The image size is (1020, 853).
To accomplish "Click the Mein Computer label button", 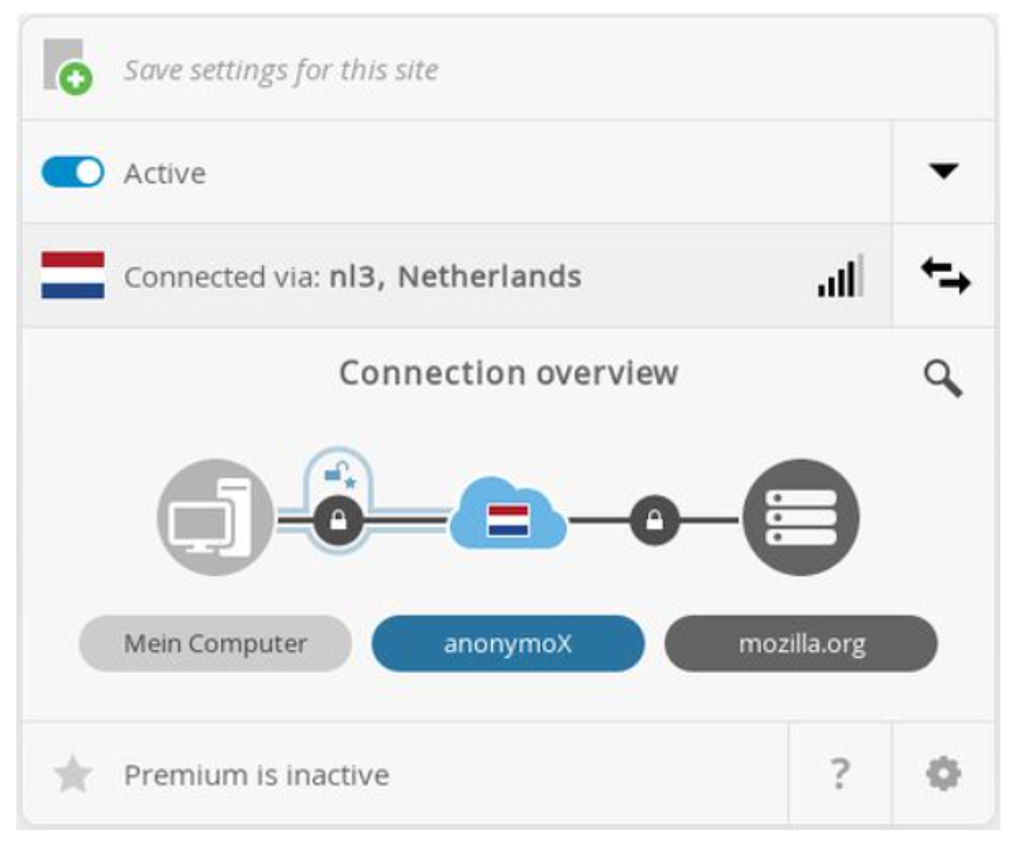I will pyautogui.click(x=215, y=643).
